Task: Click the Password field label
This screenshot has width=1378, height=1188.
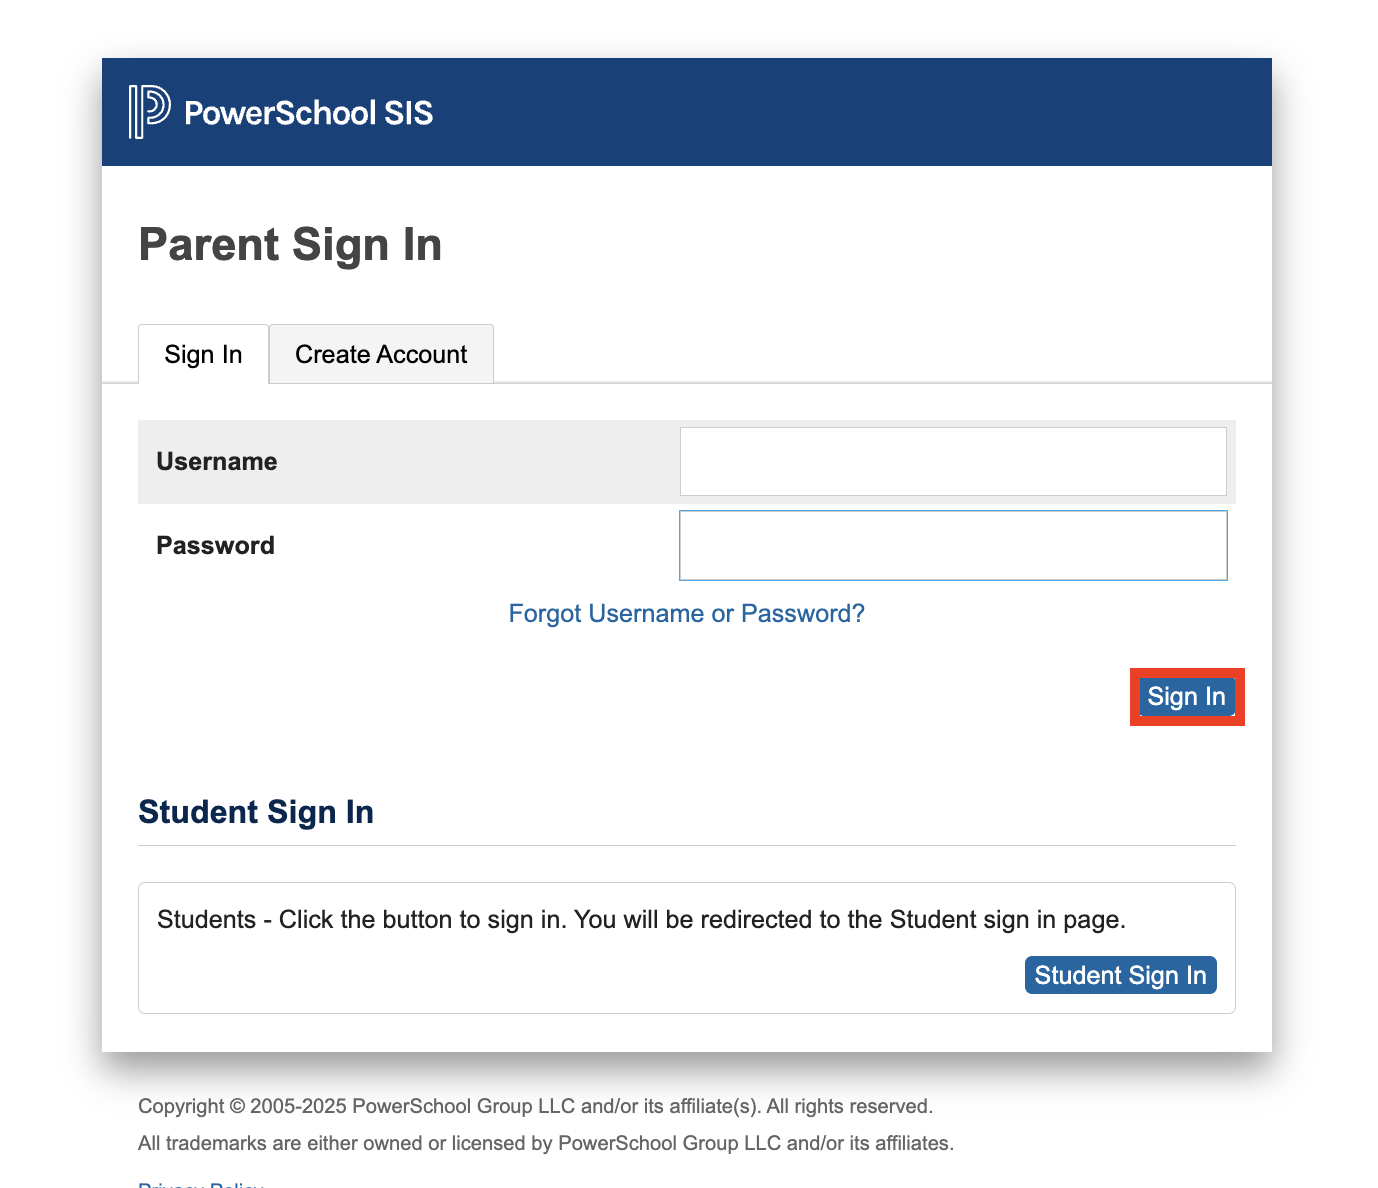Action: tap(215, 546)
